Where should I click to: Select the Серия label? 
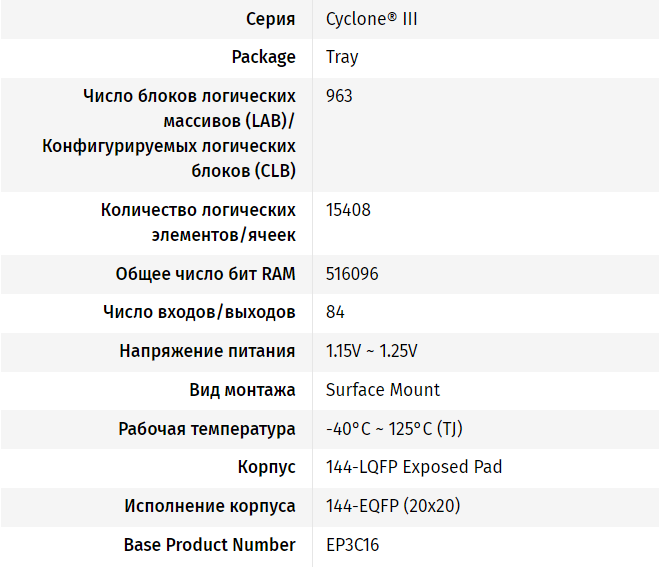269,19
